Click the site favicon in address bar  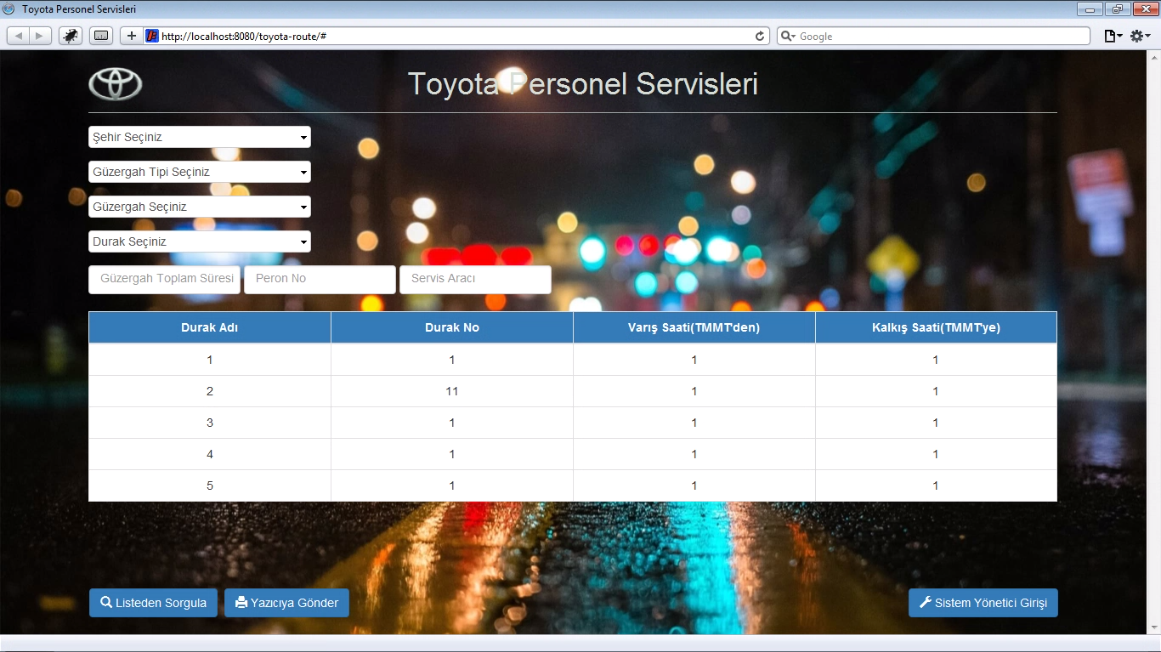(x=152, y=36)
